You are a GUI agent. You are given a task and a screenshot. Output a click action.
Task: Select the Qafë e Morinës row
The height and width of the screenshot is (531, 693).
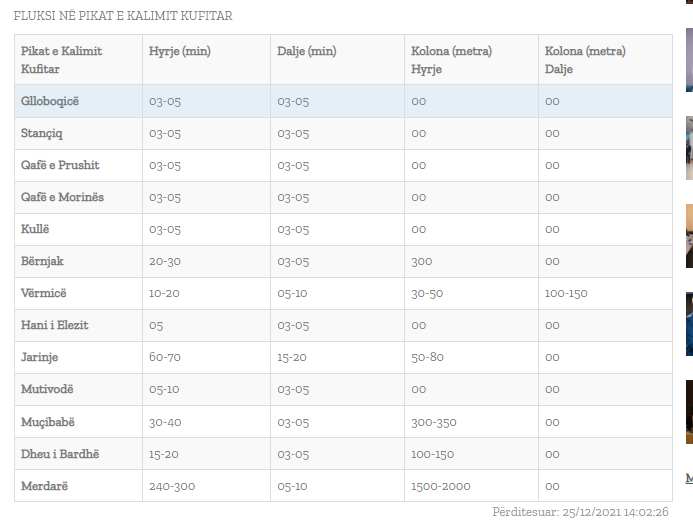[62, 197]
